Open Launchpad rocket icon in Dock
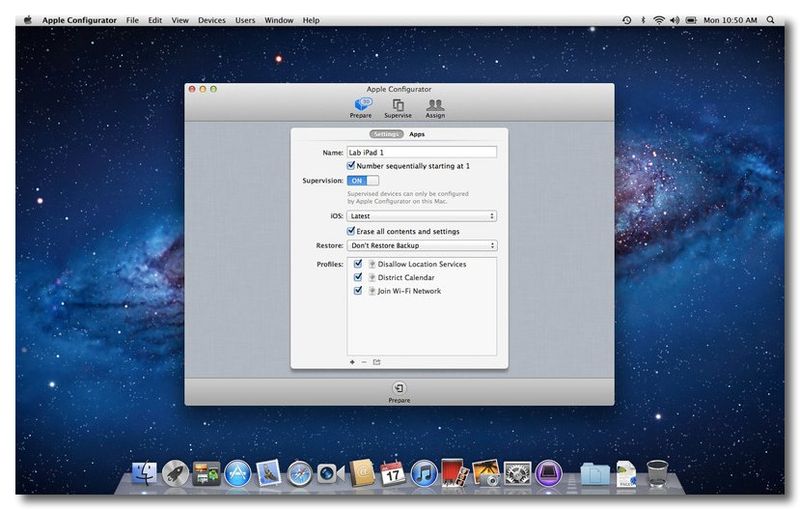 pyautogui.click(x=176, y=473)
